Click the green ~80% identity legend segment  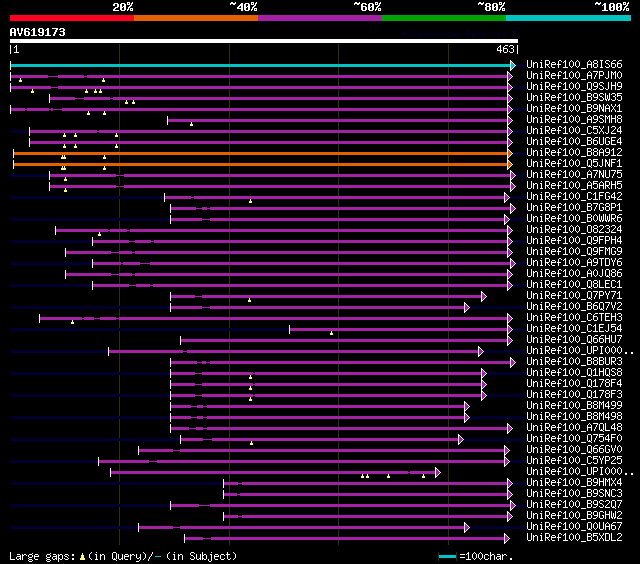pos(444,18)
